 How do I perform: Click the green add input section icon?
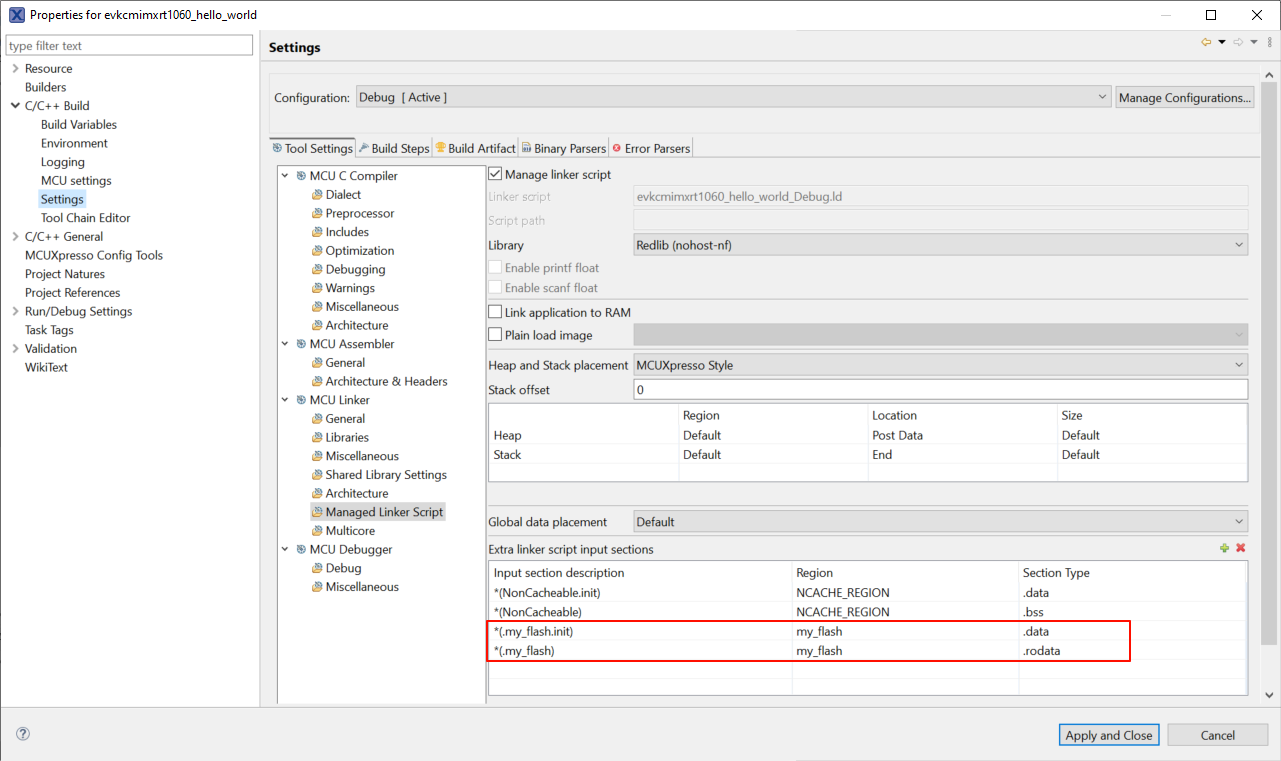click(x=1224, y=549)
